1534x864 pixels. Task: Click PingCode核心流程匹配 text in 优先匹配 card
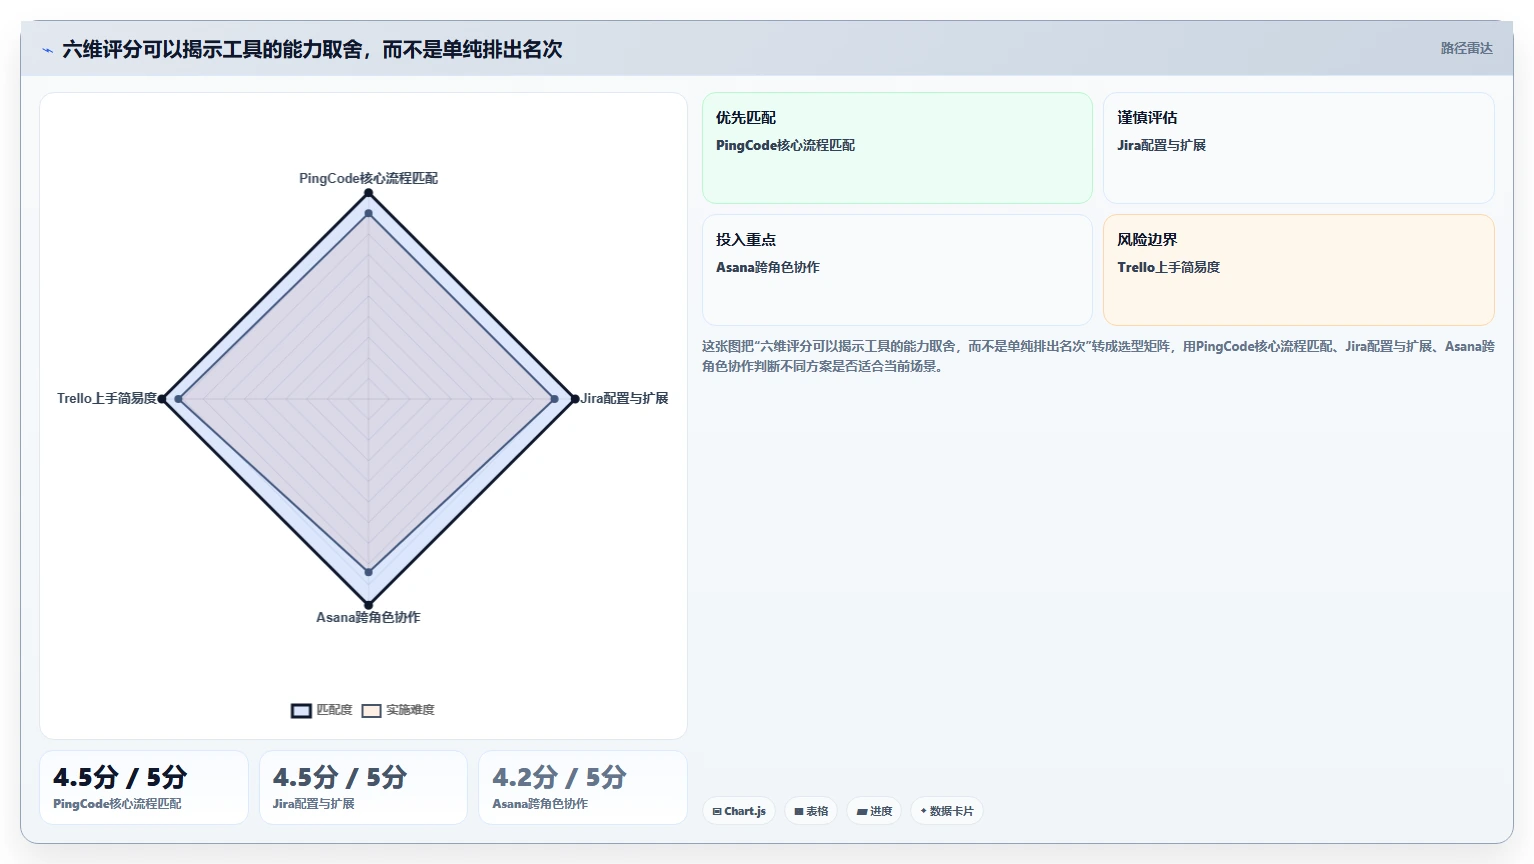[785, 145]
